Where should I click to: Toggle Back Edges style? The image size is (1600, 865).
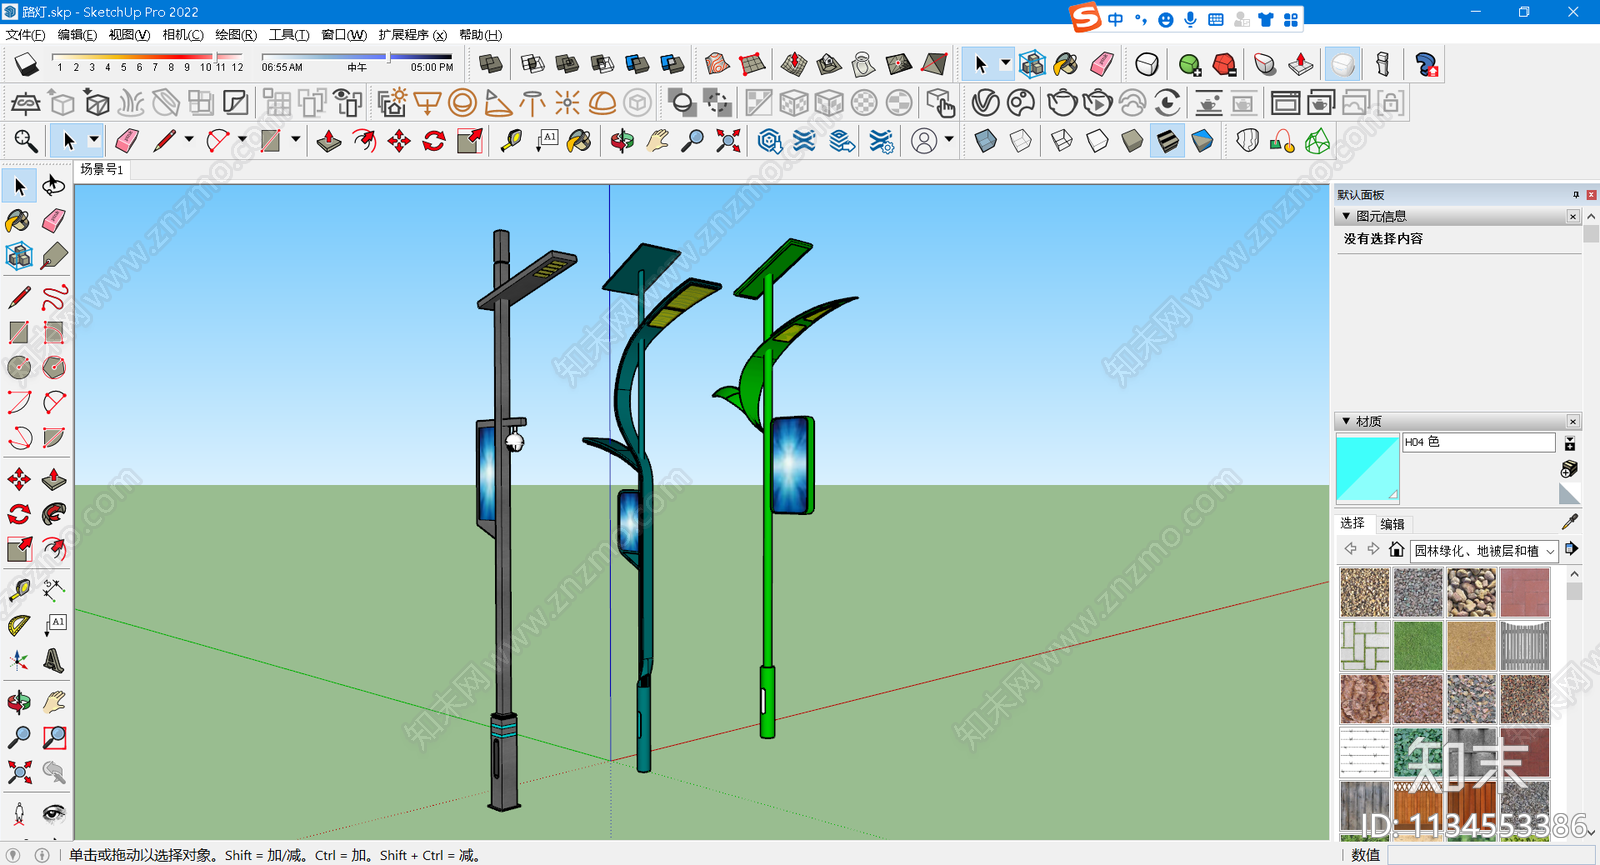(1020, 141)
